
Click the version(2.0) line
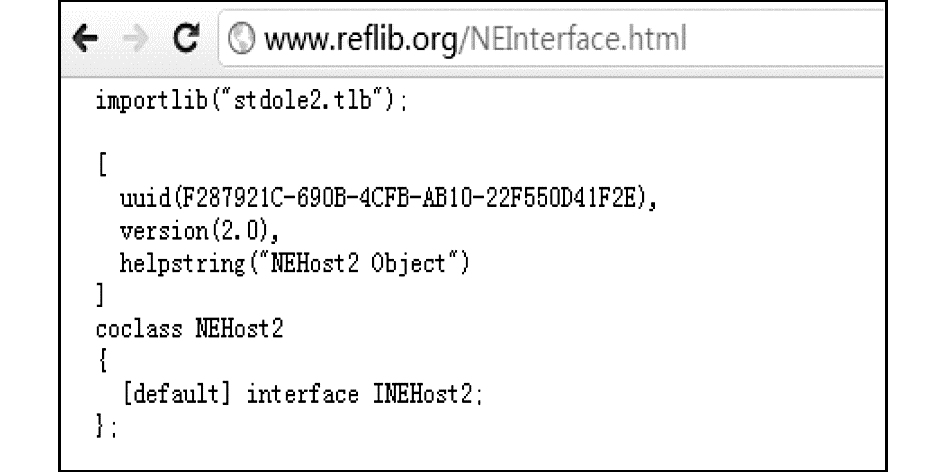[199, 231]
